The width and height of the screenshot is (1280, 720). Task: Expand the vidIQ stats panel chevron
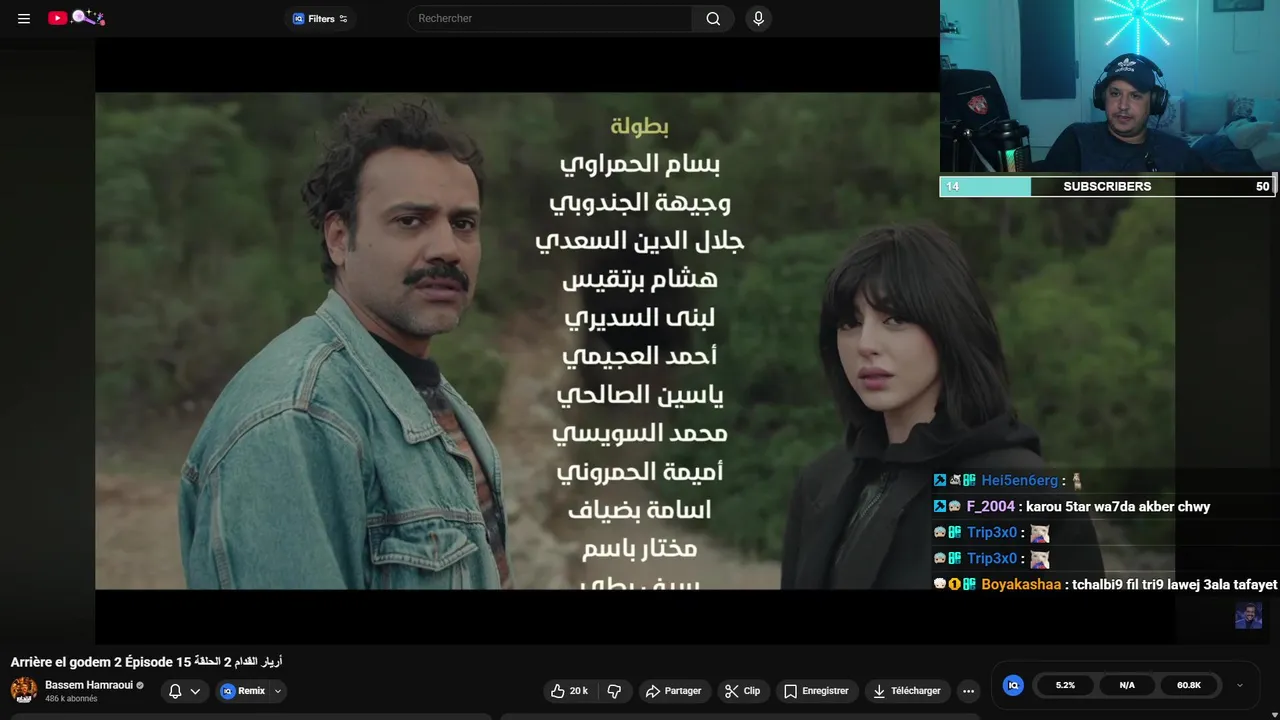point(1240,685)
